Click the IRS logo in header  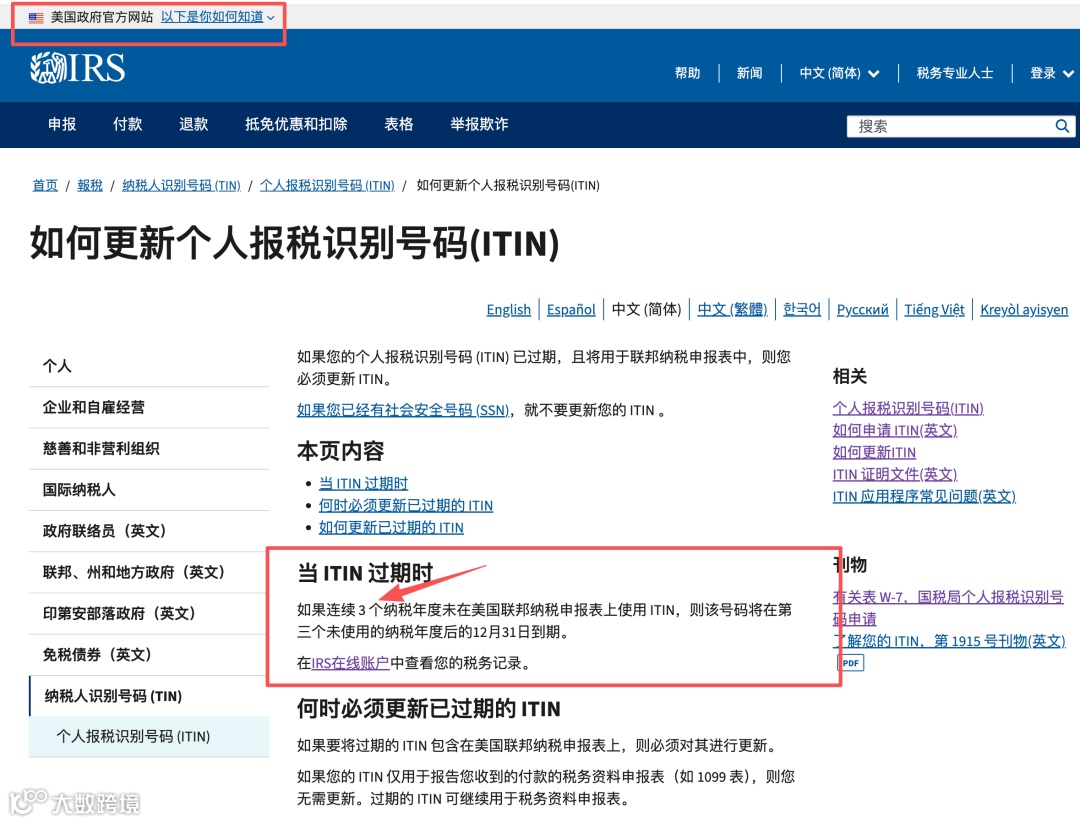tap(77, 68)
